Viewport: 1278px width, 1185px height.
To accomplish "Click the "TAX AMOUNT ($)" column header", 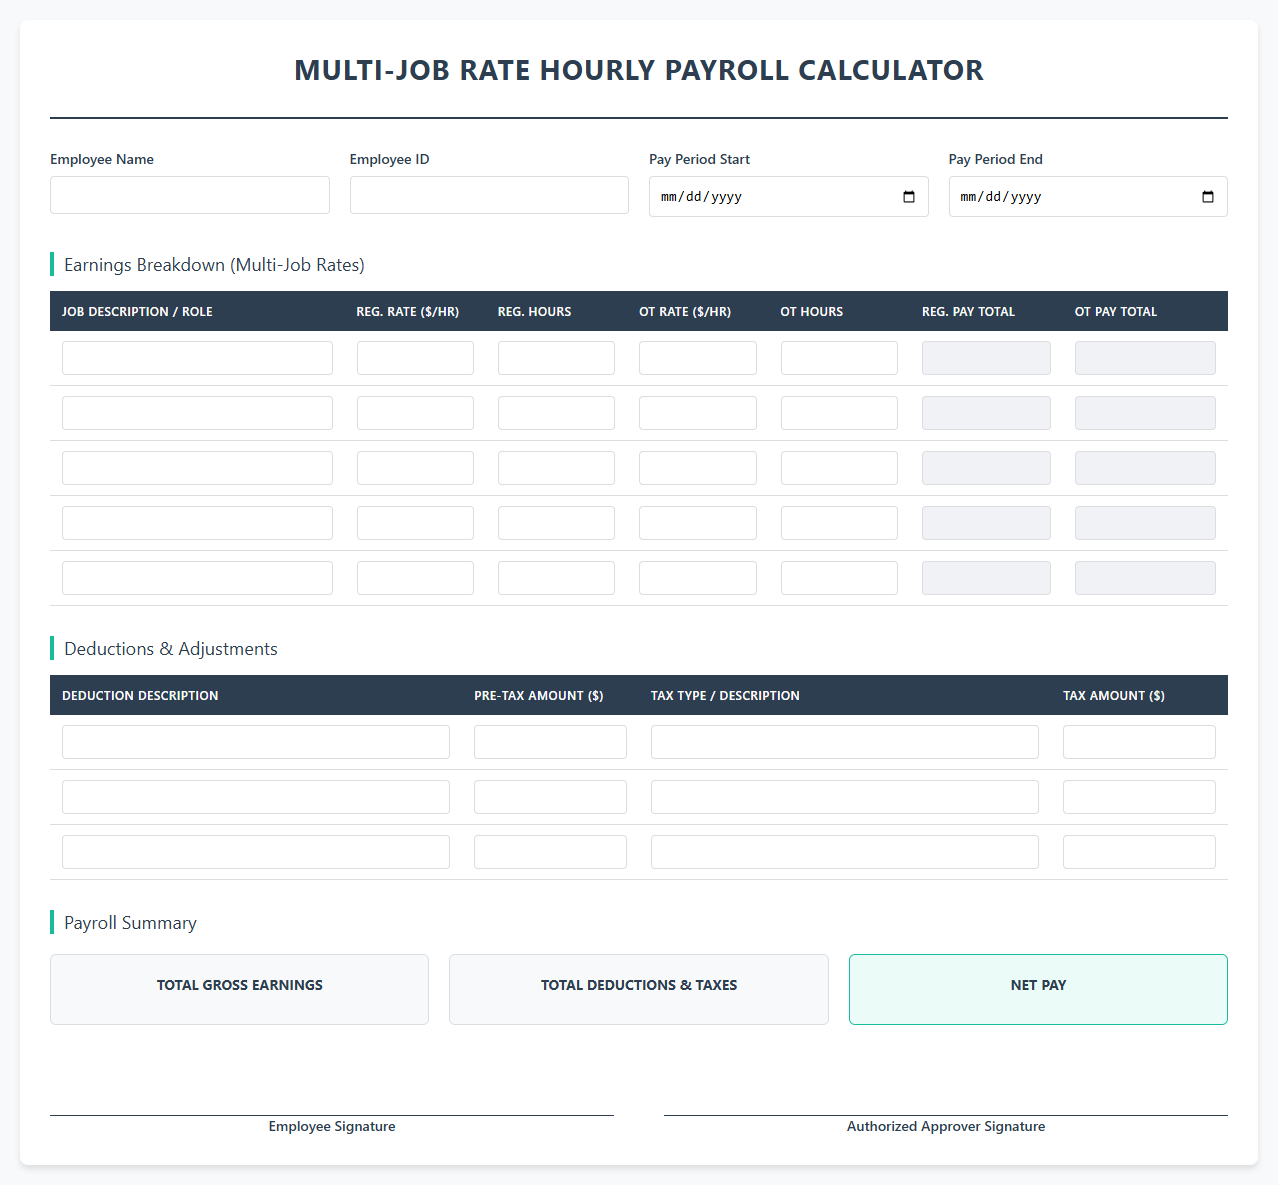I will tap(1114, 696).
